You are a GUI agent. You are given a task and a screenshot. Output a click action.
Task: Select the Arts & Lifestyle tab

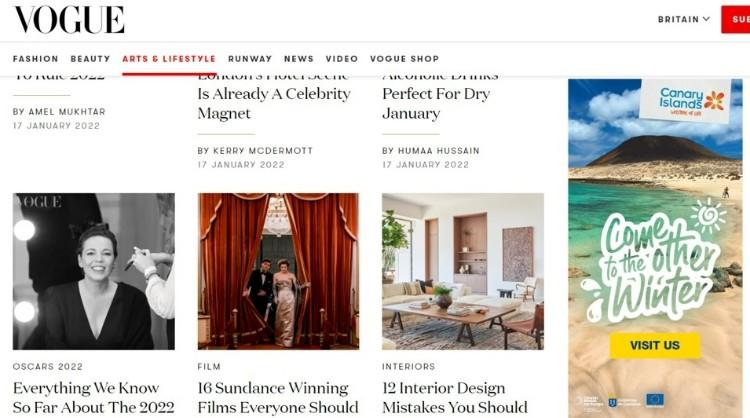pos(169,59)
